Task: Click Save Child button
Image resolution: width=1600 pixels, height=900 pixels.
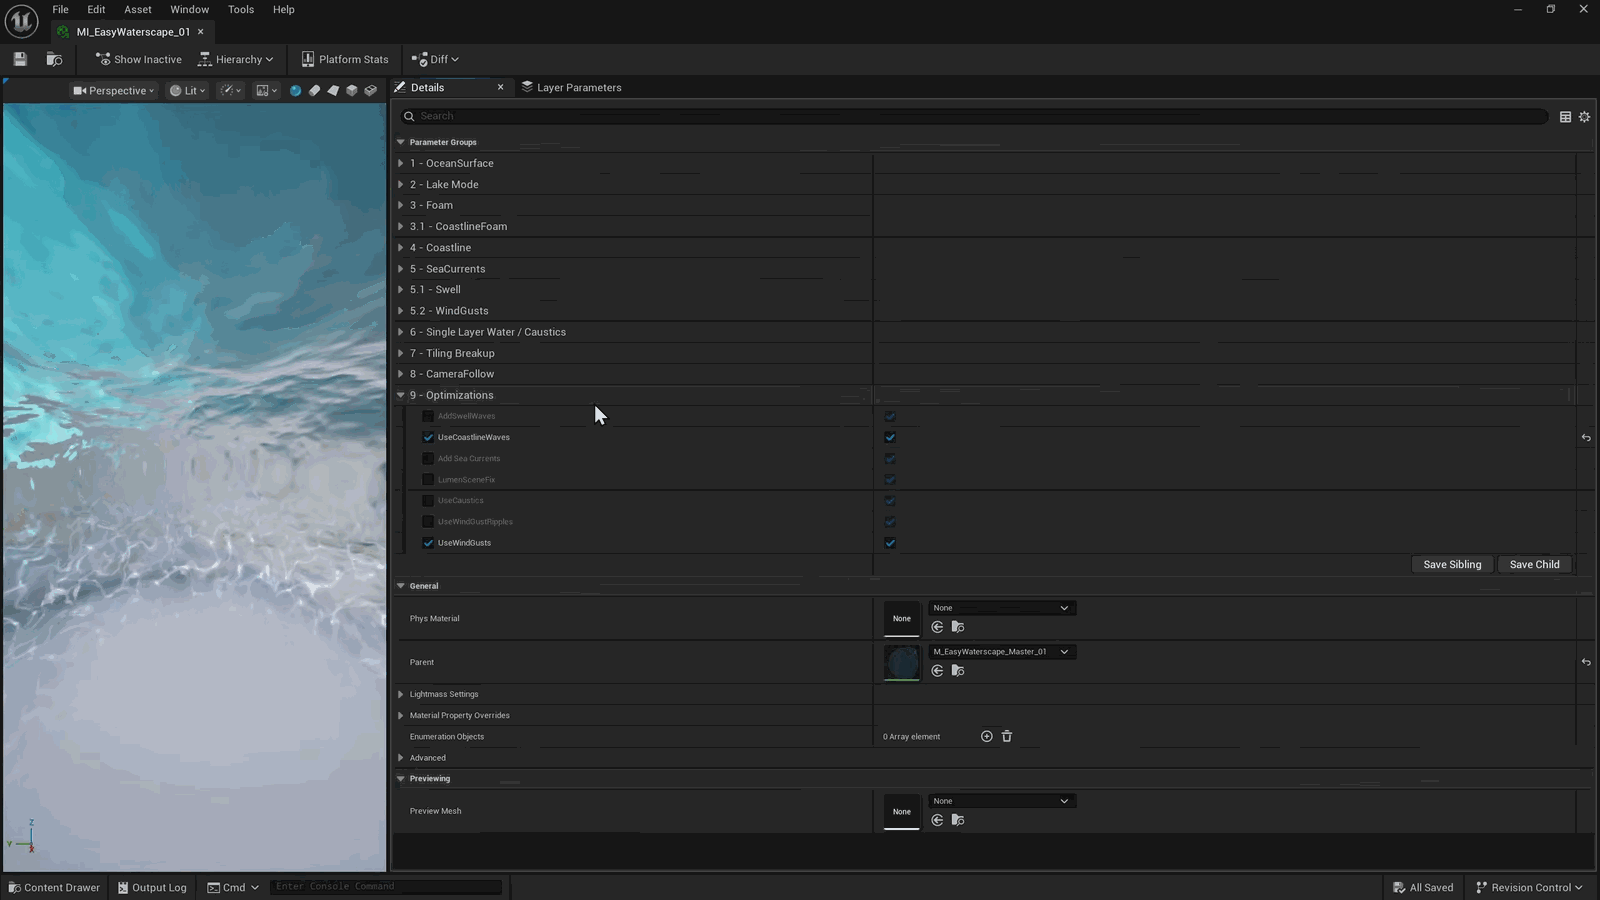Action: (1534, 564)
